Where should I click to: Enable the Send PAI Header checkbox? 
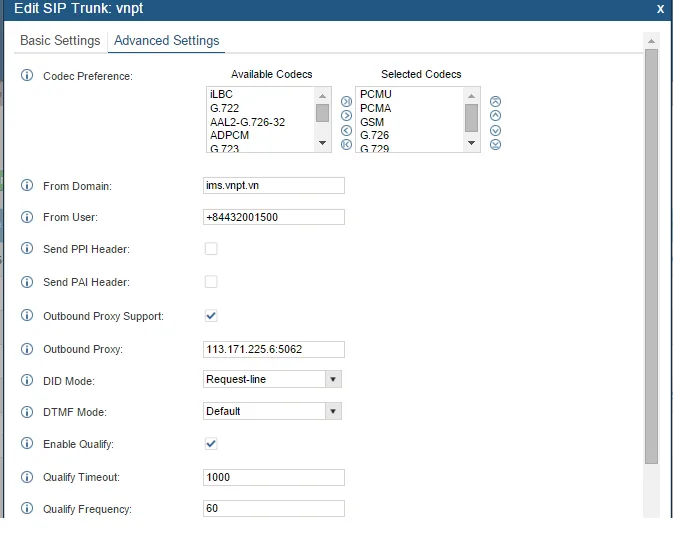(x=211, y=282)
